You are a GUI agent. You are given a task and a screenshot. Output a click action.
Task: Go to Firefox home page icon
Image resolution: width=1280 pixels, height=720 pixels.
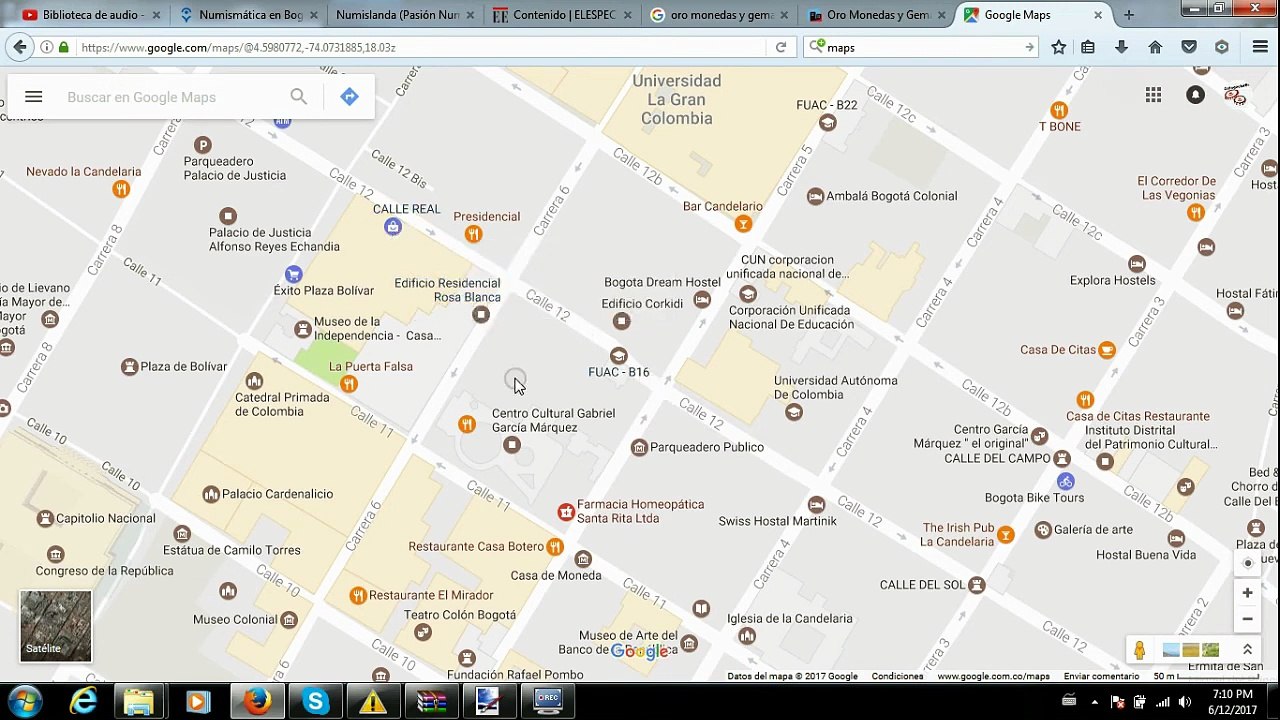click(x=1155, y=47)
